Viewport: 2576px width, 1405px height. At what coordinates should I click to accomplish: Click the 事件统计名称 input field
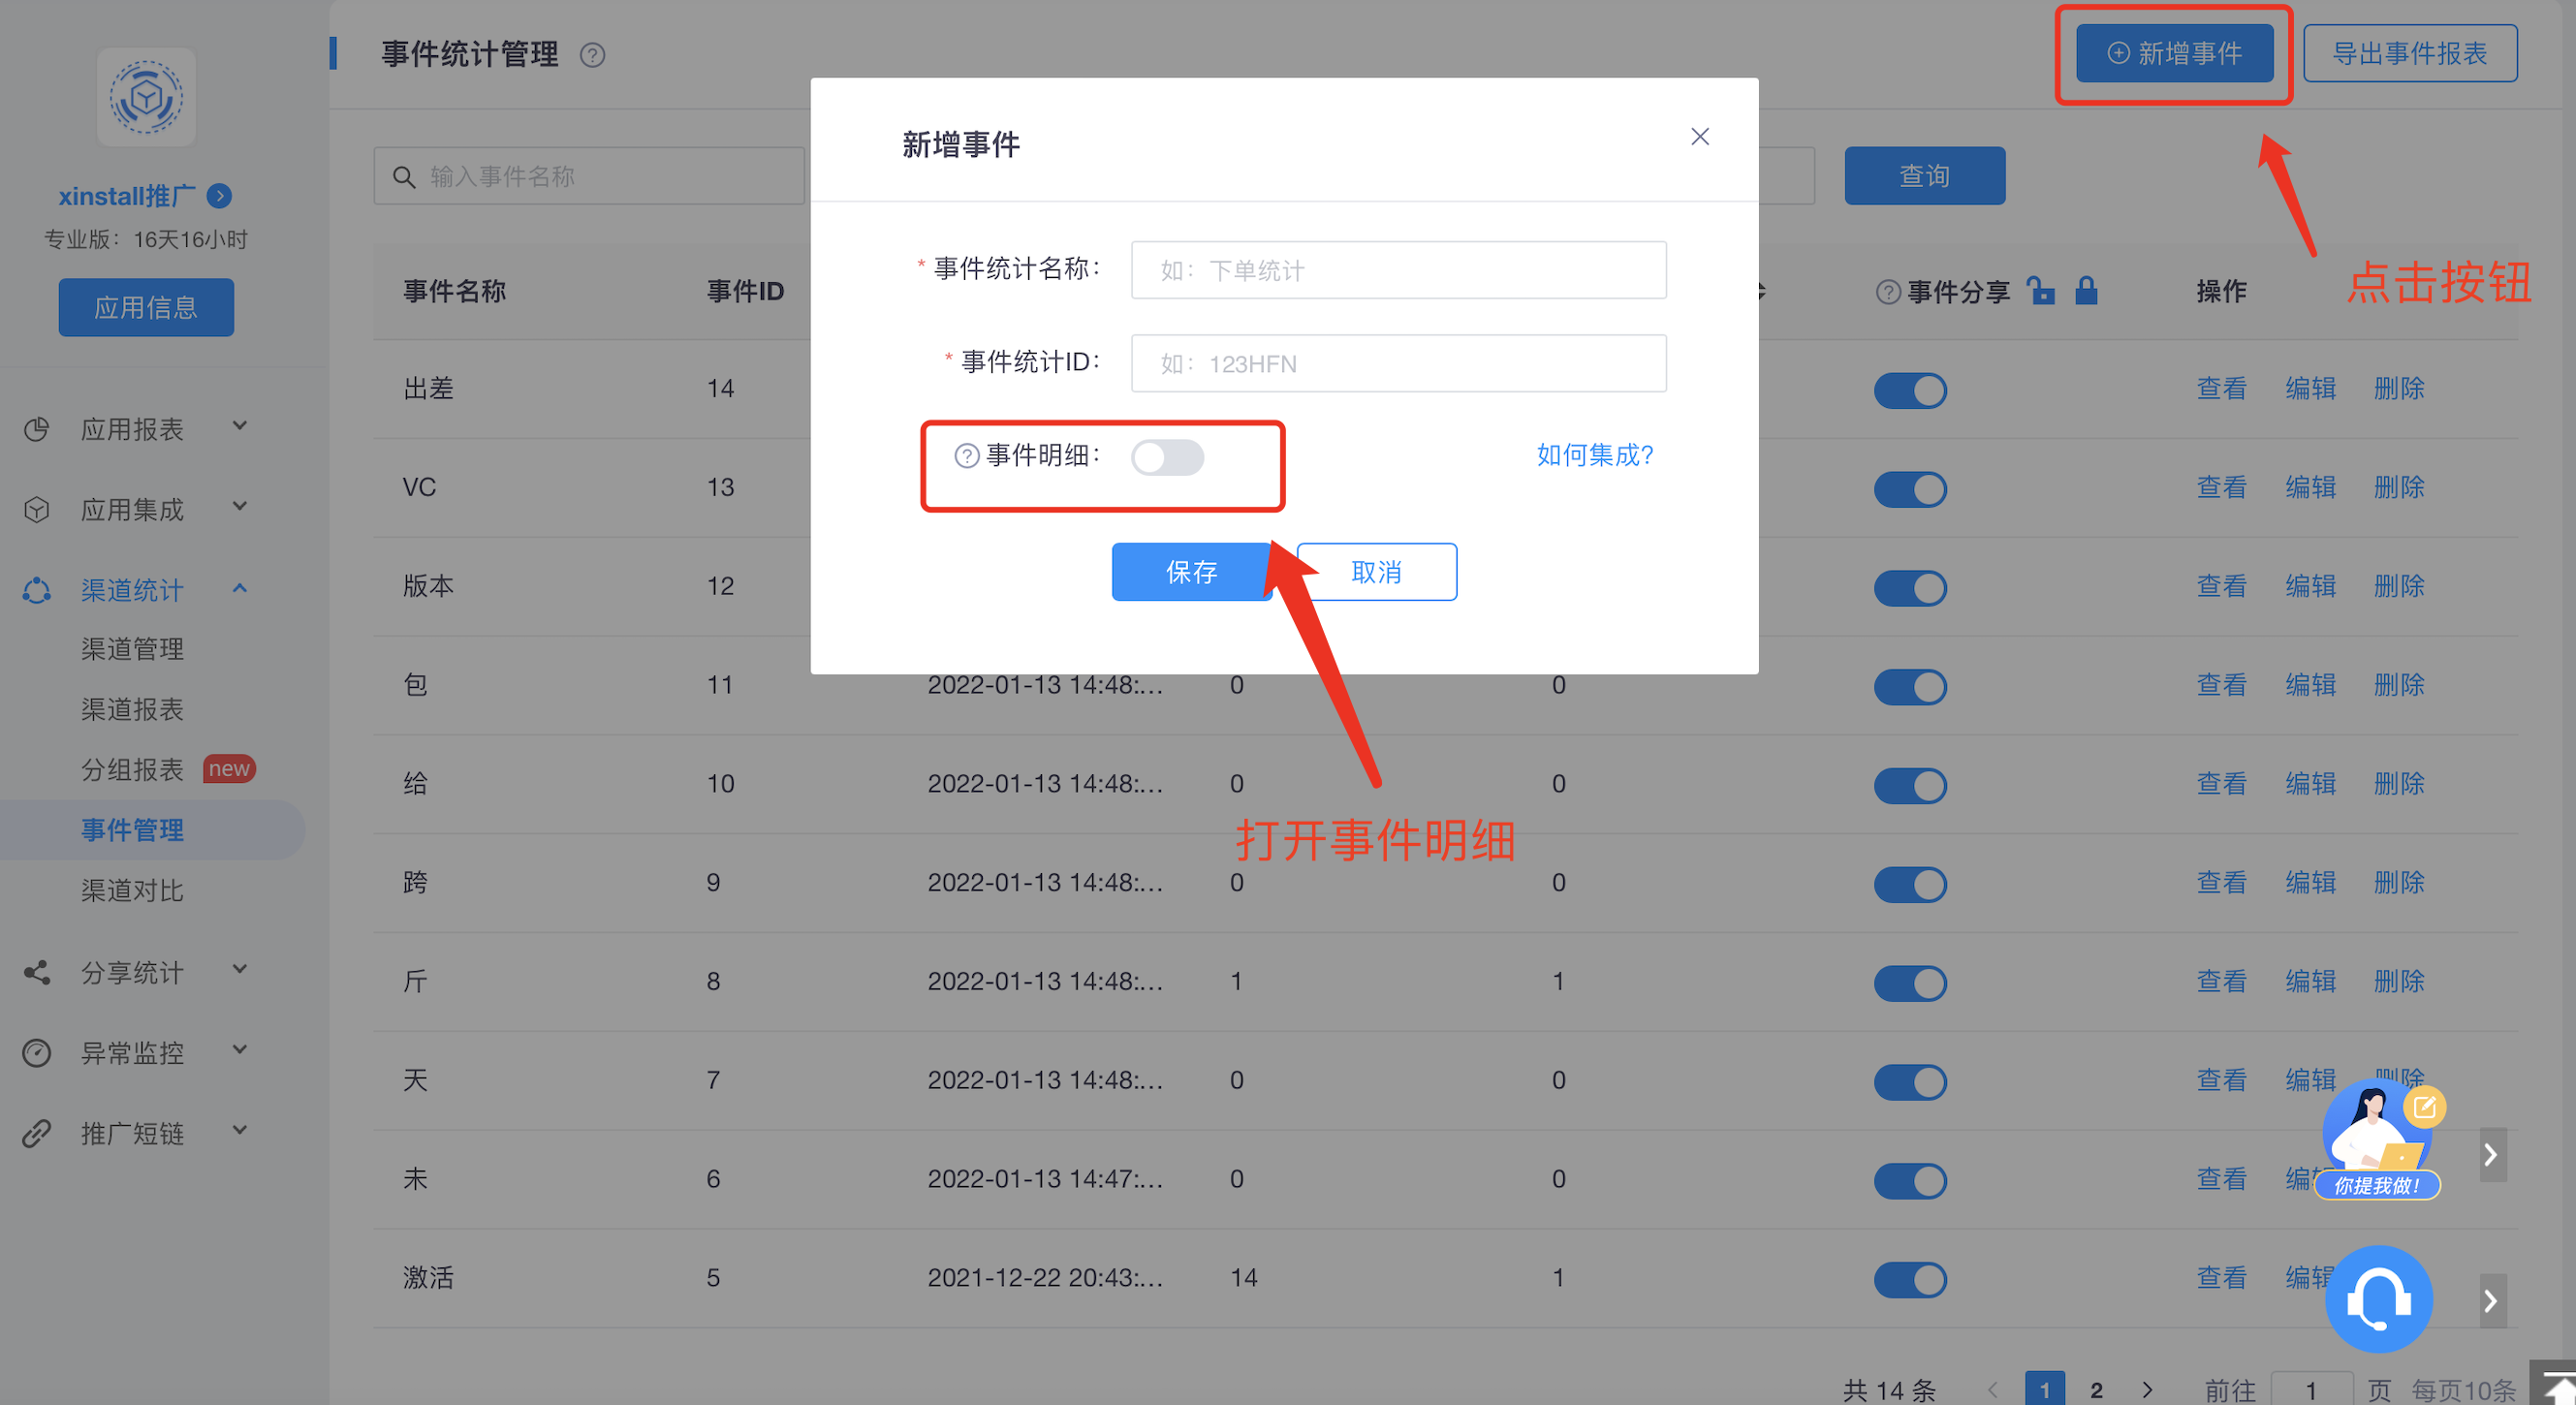point(1397,270)
